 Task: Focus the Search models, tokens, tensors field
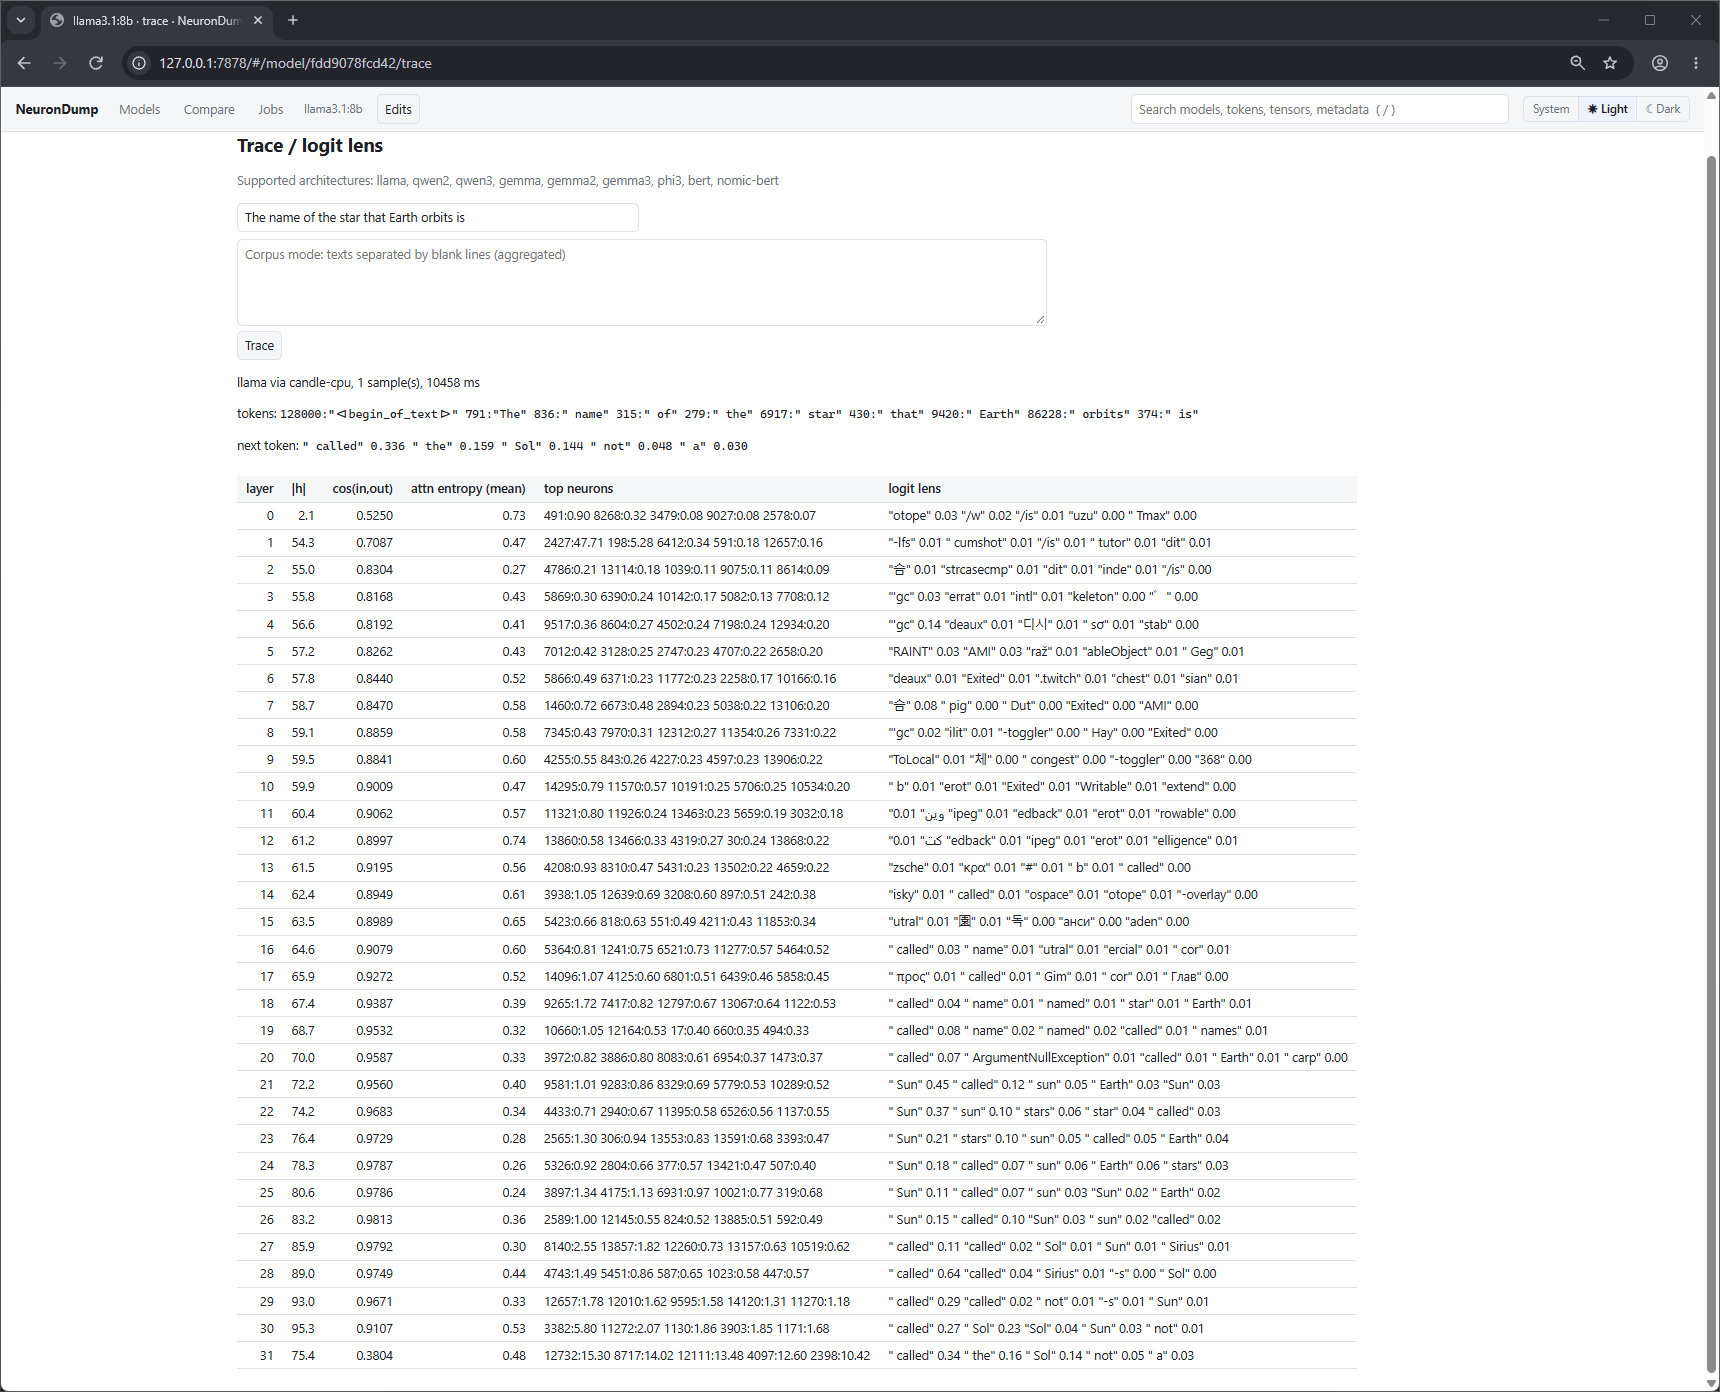coord(1319,109)
